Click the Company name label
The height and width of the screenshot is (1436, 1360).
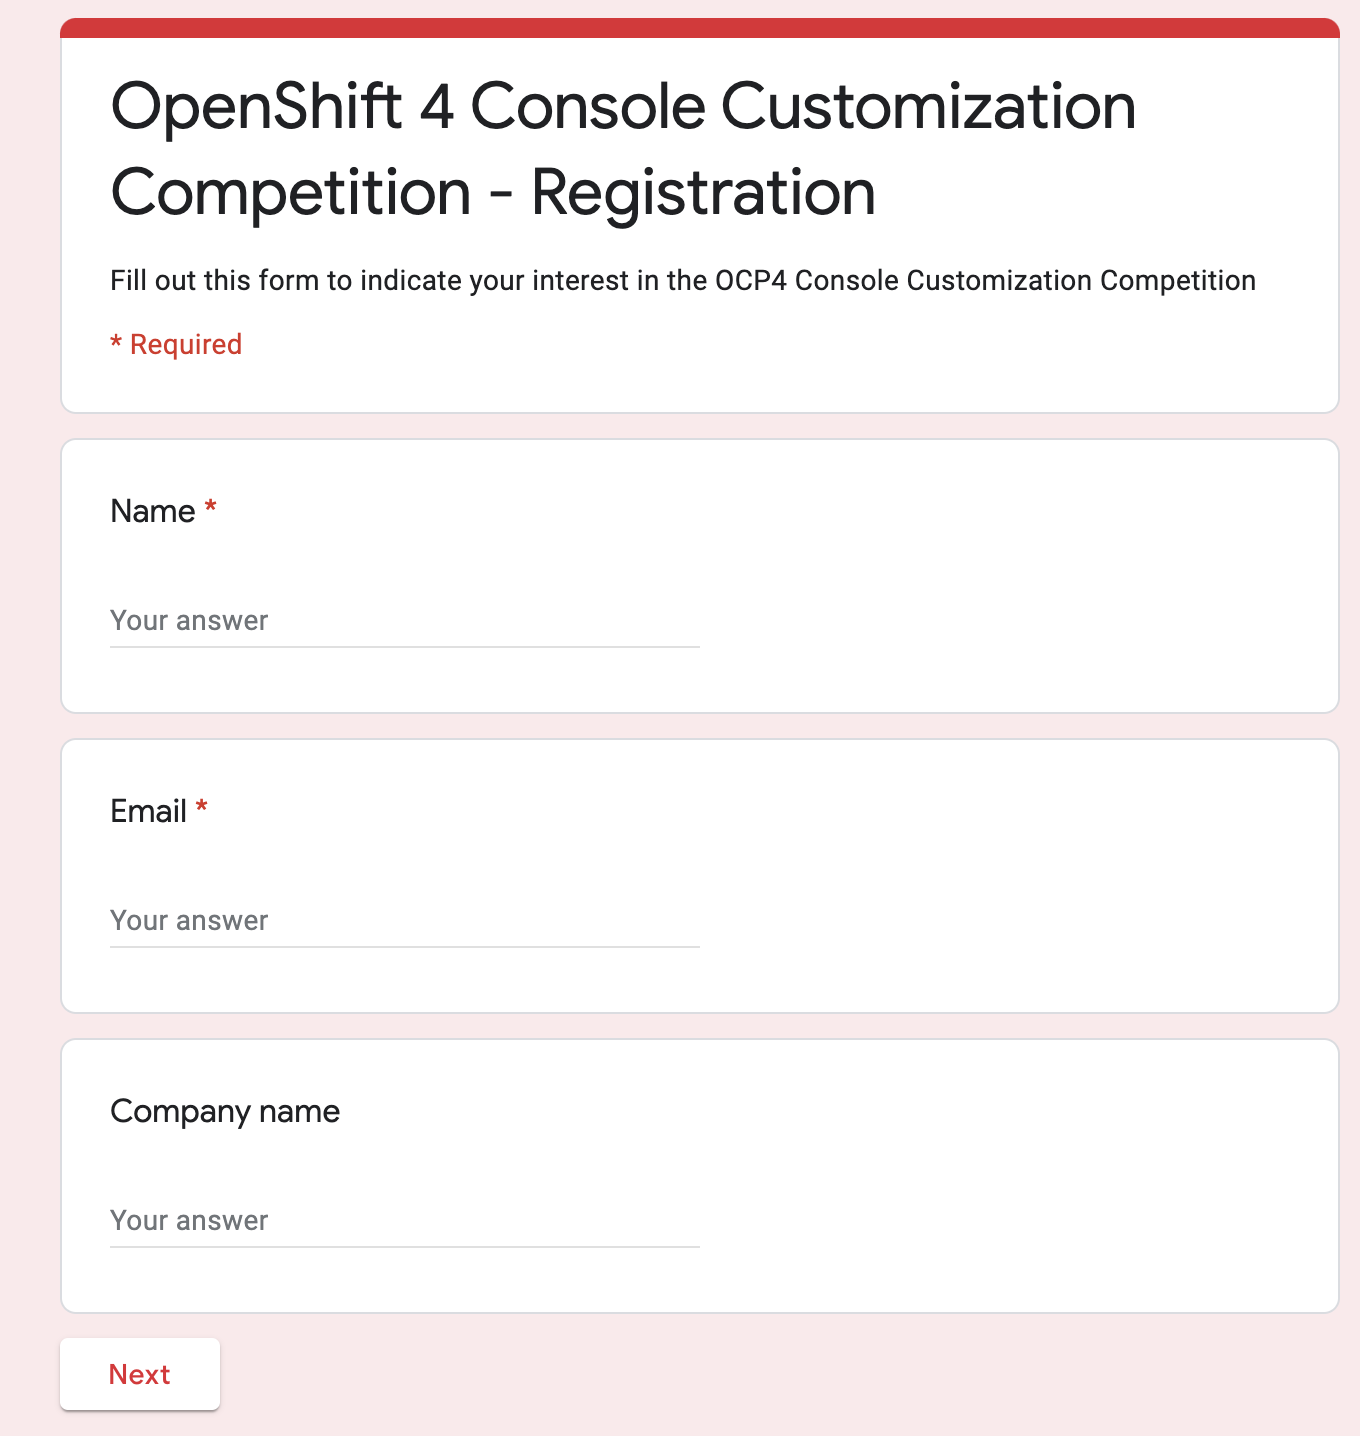(x=225, y=1110)
